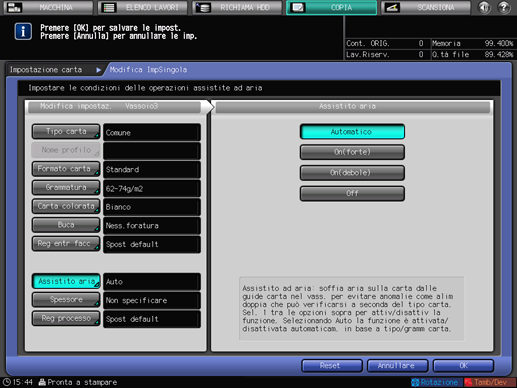Open Grammatura setting
The image size is (517, 388).
click(x=66, y=188)
